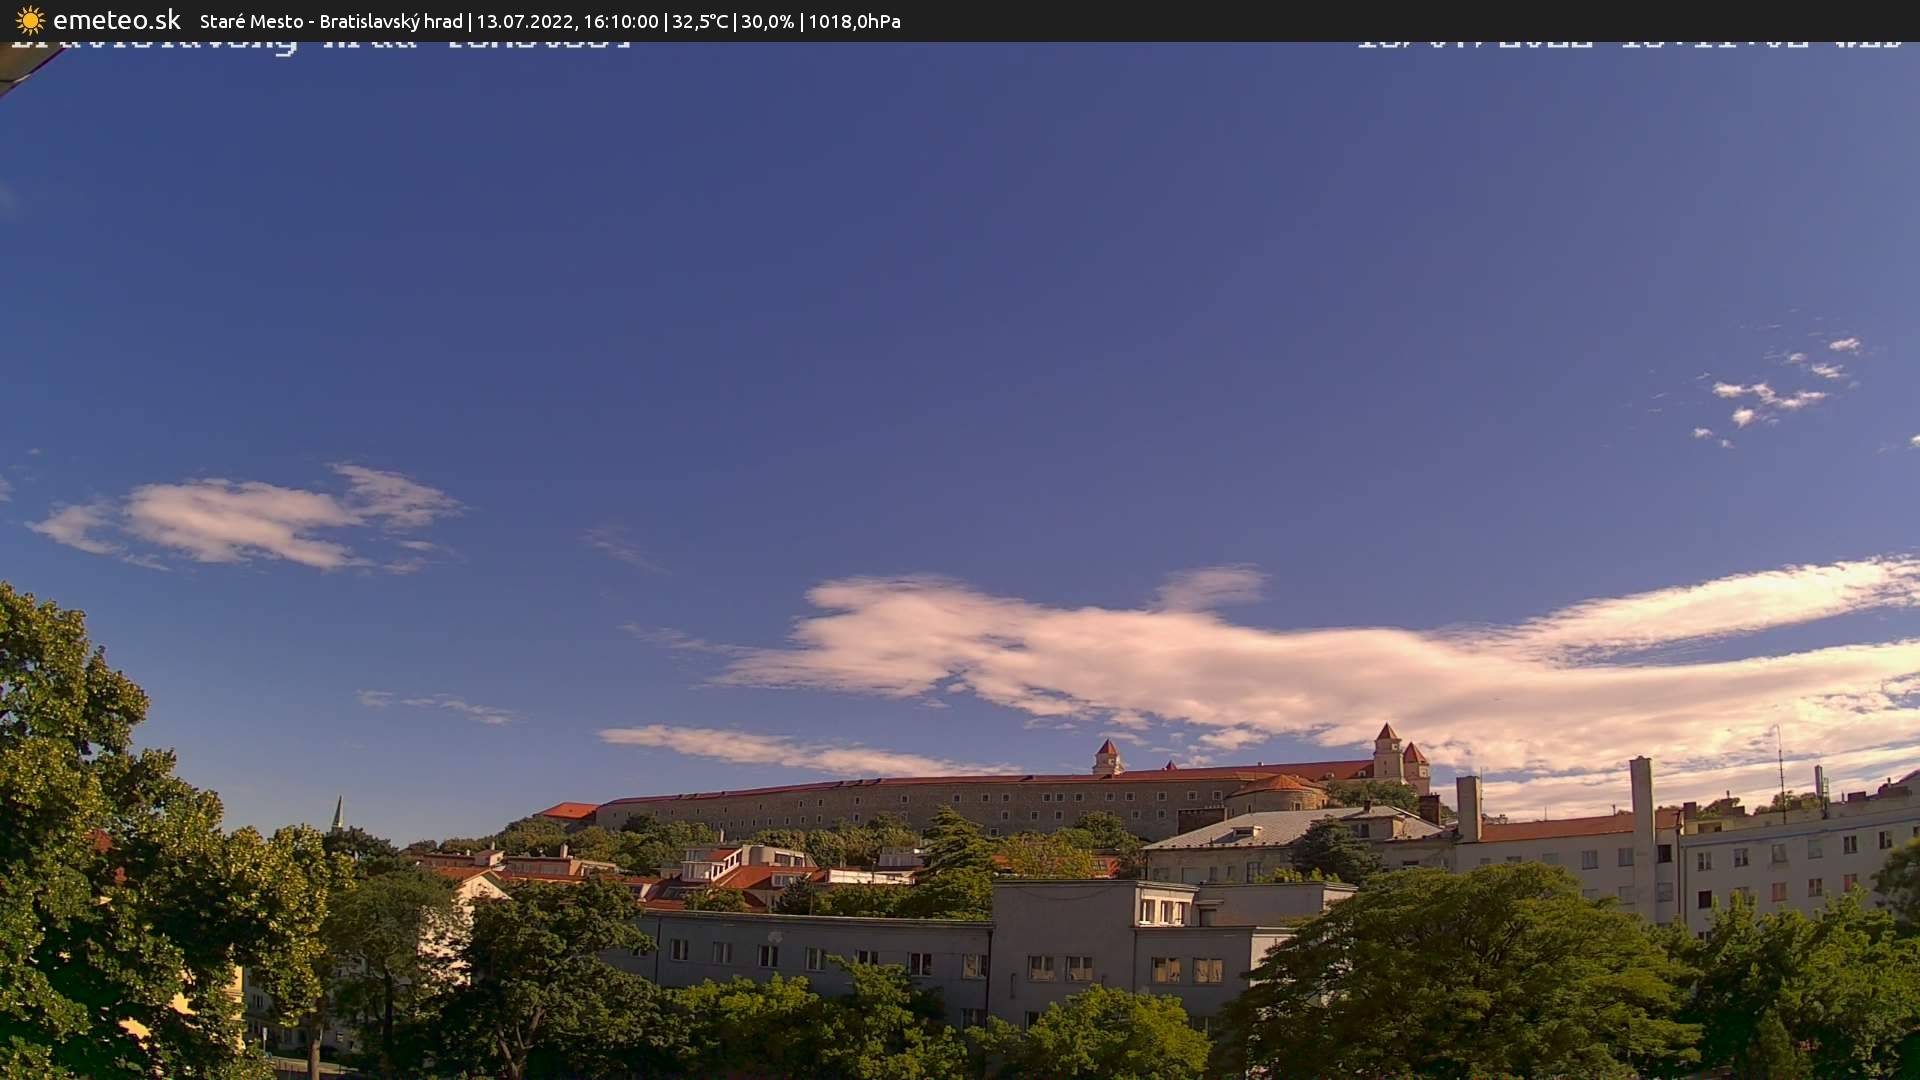Open the emeteo.sk site via the header logo
Screen dimensions: 1920x1080
pos(117,19)
